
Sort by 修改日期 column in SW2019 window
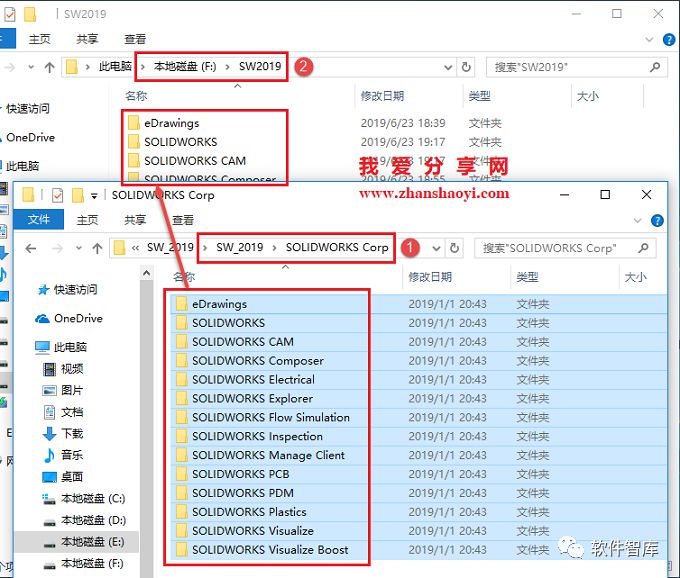click(382, 96)
